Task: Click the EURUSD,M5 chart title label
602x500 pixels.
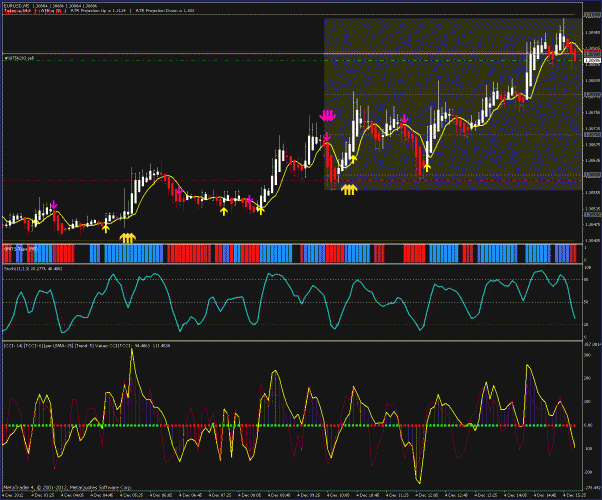Action: point(50,6)
